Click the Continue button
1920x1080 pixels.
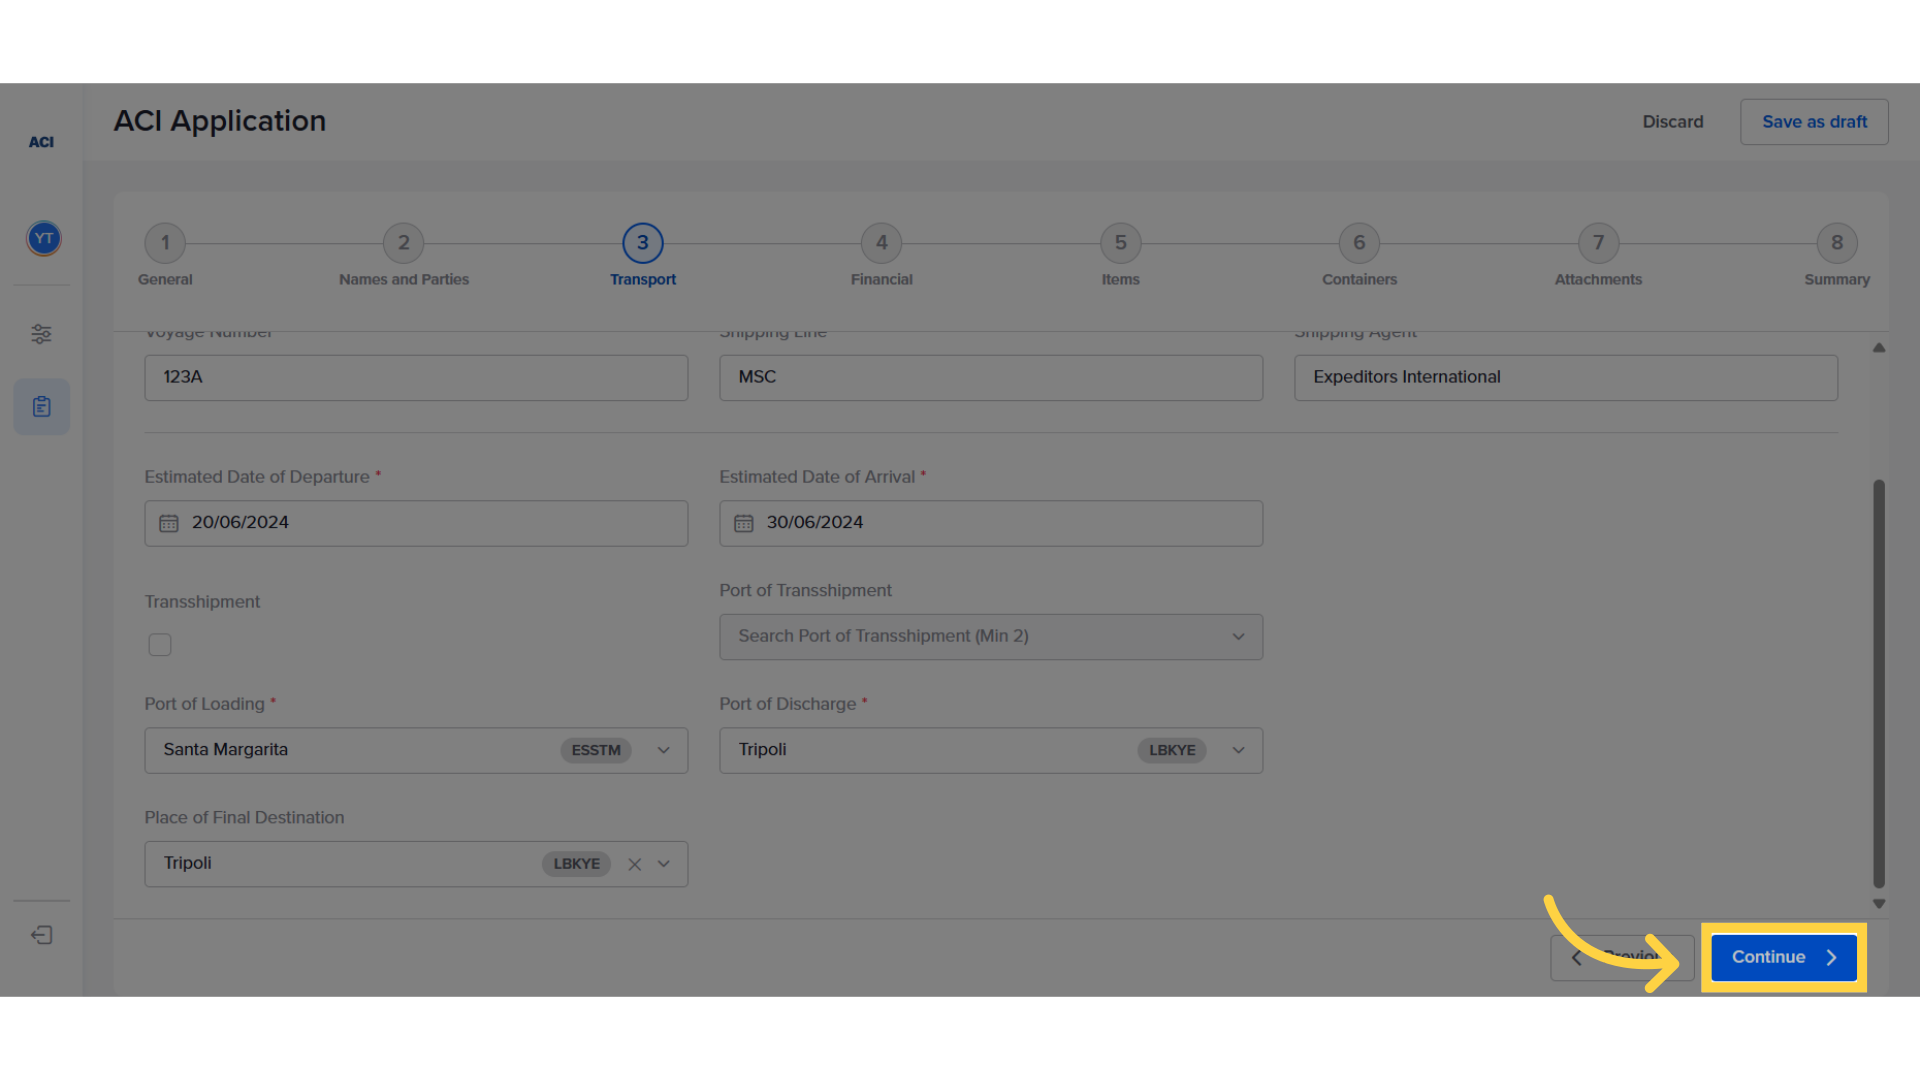coord(1783,957)
